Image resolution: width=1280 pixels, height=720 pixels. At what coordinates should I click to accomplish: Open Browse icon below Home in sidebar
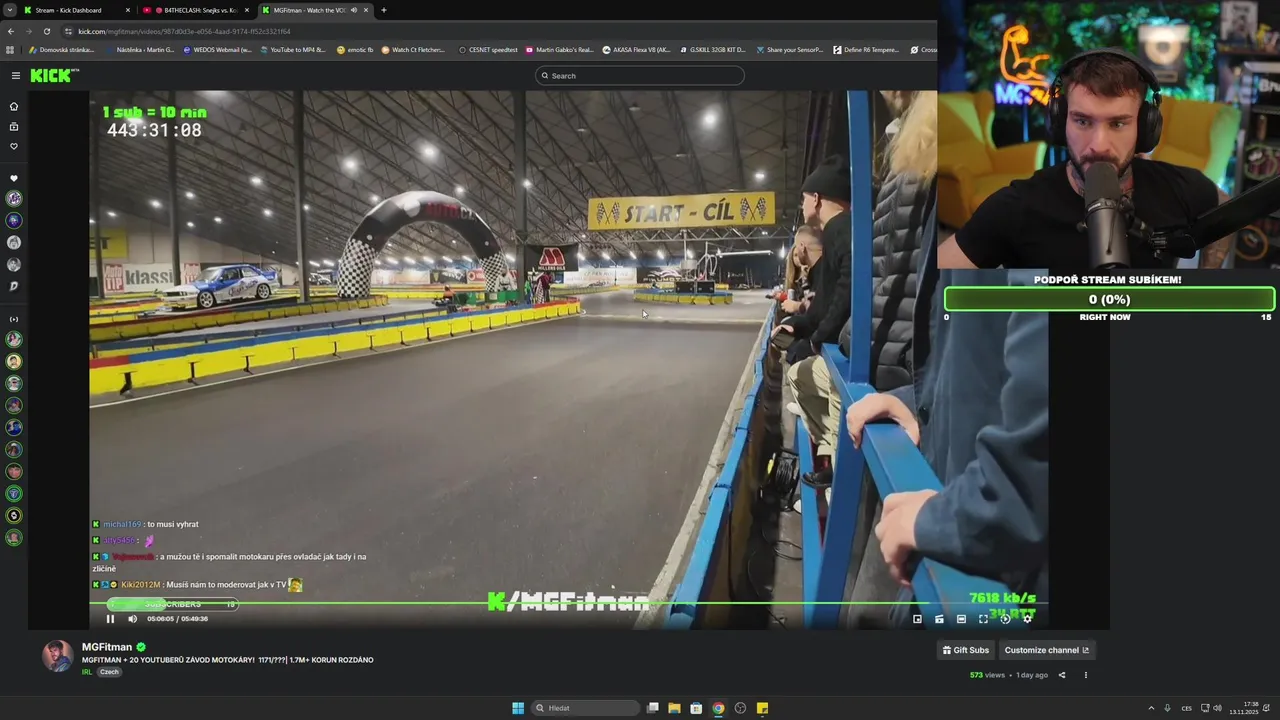click(14, 127)
